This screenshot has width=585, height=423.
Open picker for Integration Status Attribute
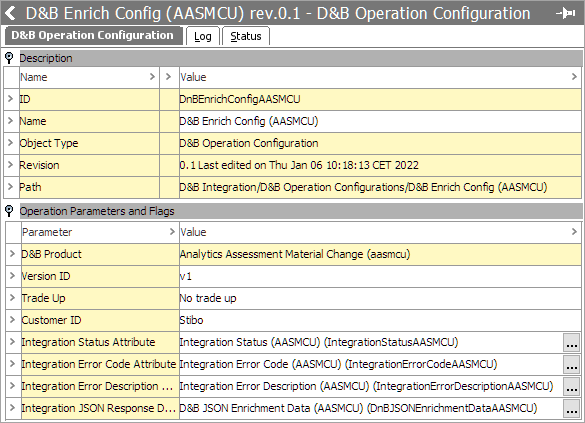(x=572, y=343)
